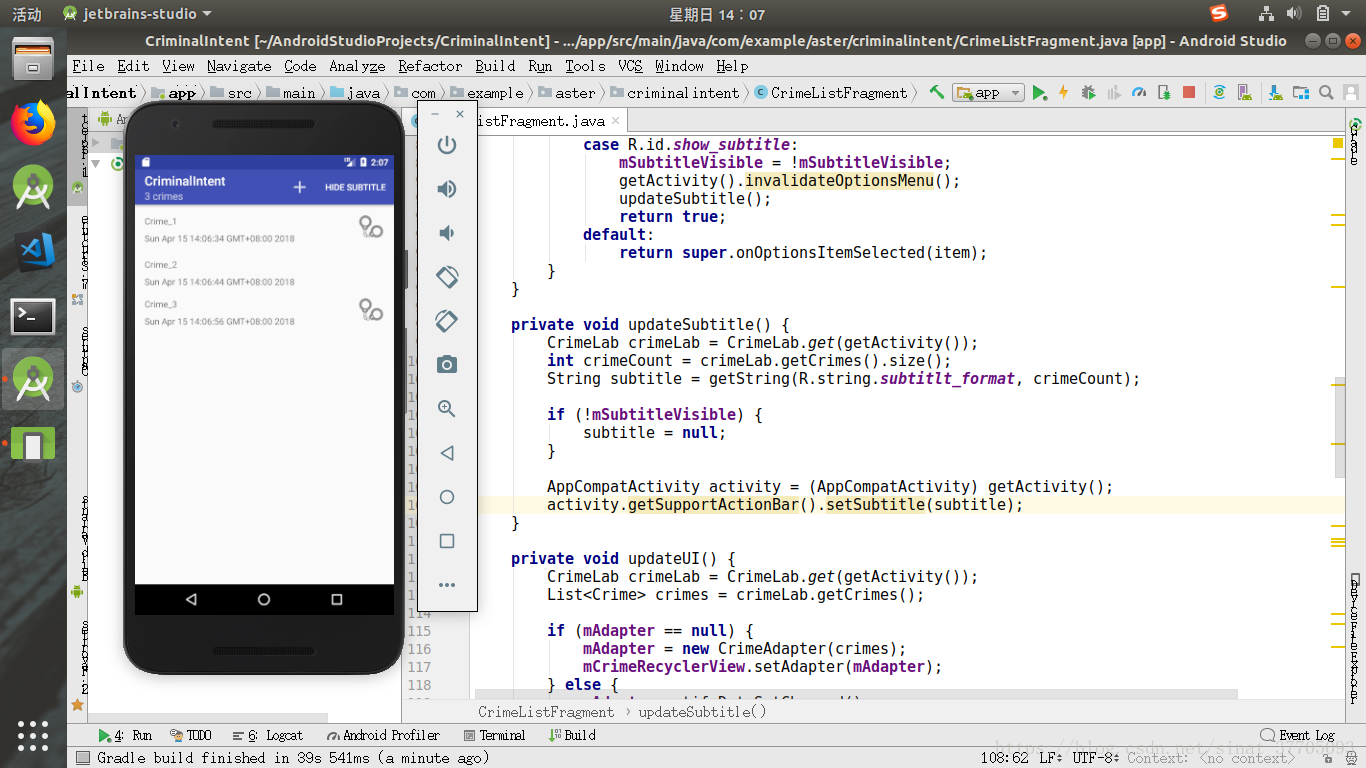Toggle tool window bars in status bar
This screenshot has height=768, width=1366.
(x=83, y=758)
